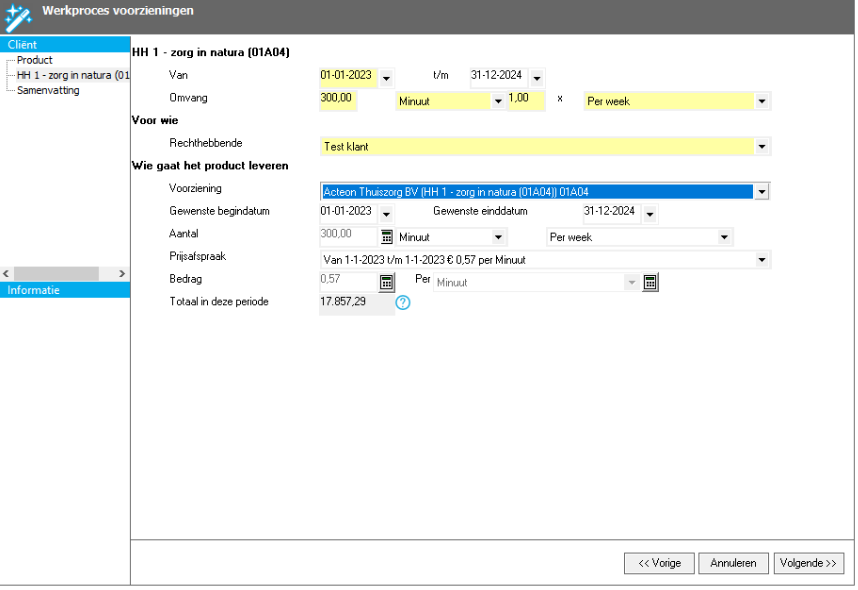The image size is (858, 590).
Task: Open the Prijsafspraak dropdown list
Action: point(763,260)
